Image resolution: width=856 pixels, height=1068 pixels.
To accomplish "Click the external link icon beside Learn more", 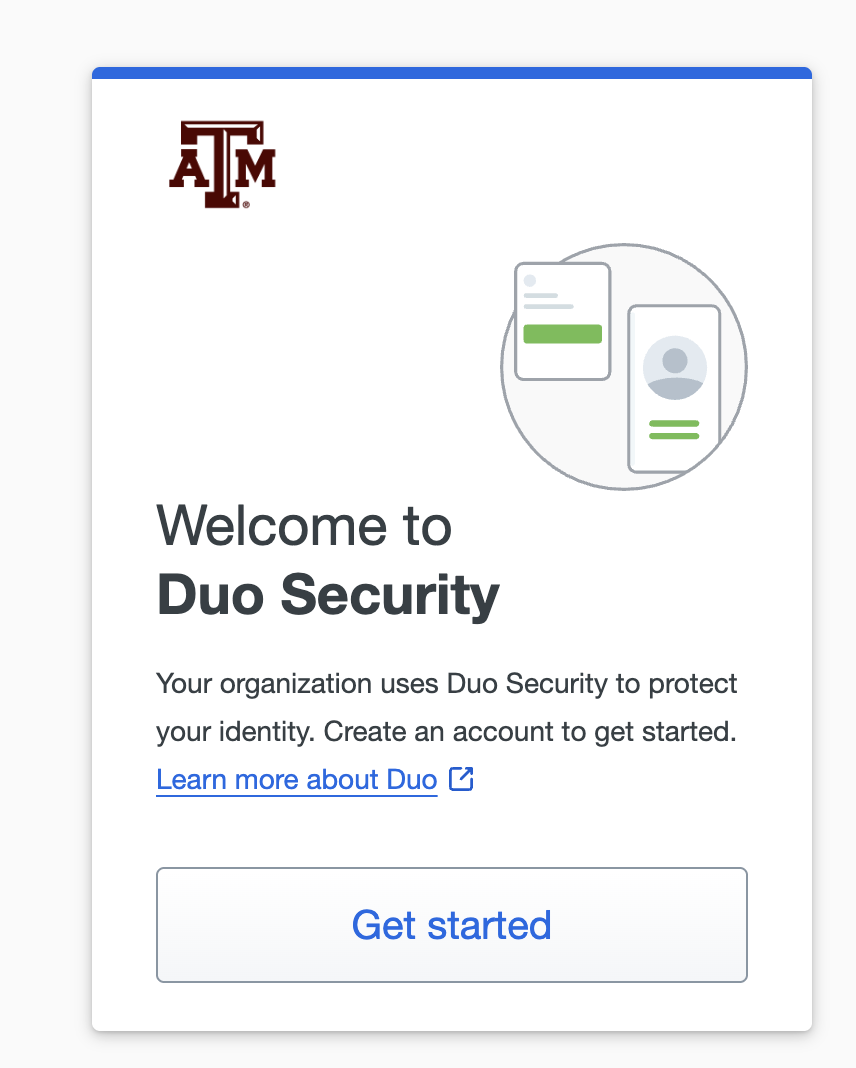I will [461, 778].
